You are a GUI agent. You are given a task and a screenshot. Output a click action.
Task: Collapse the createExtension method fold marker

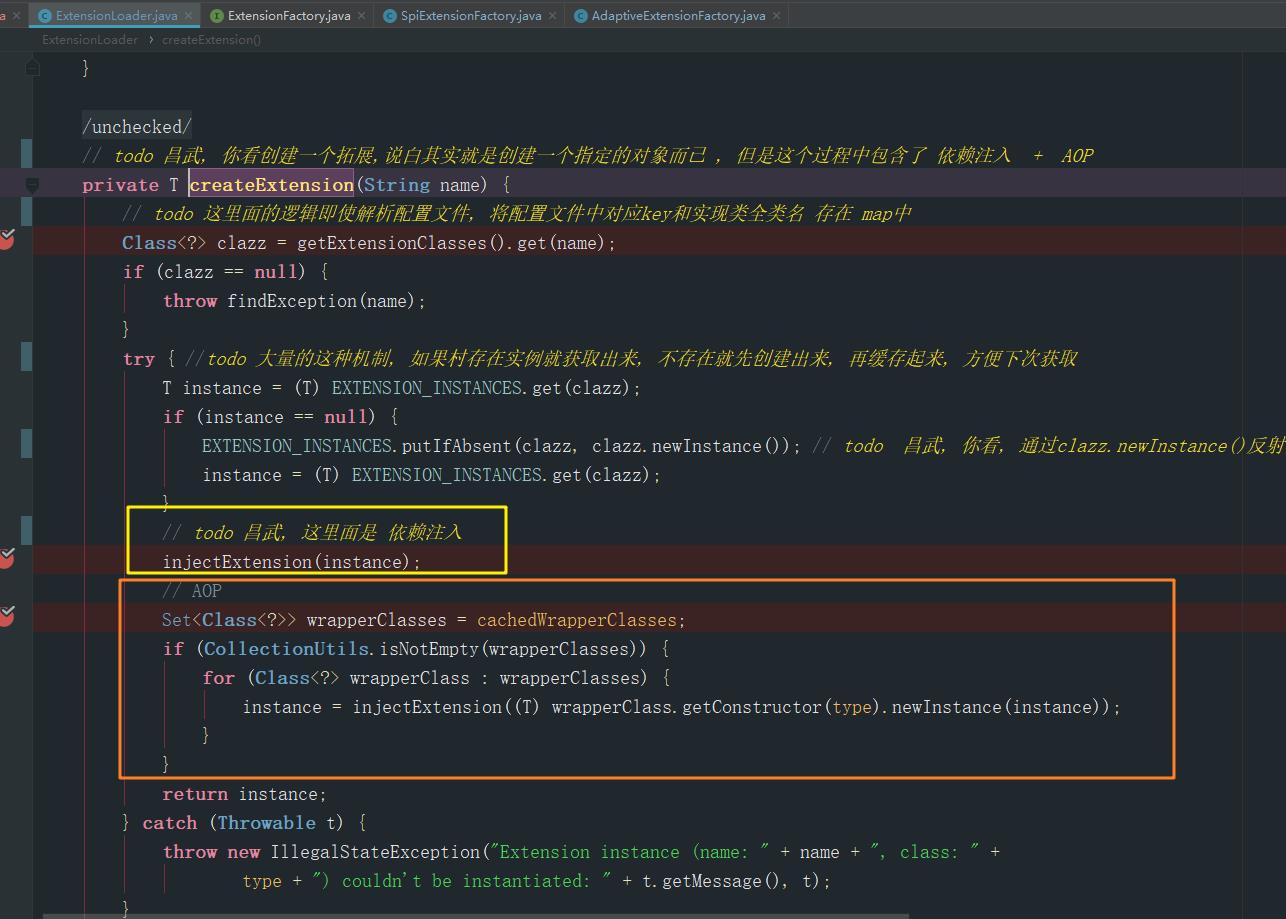point(32,185)
